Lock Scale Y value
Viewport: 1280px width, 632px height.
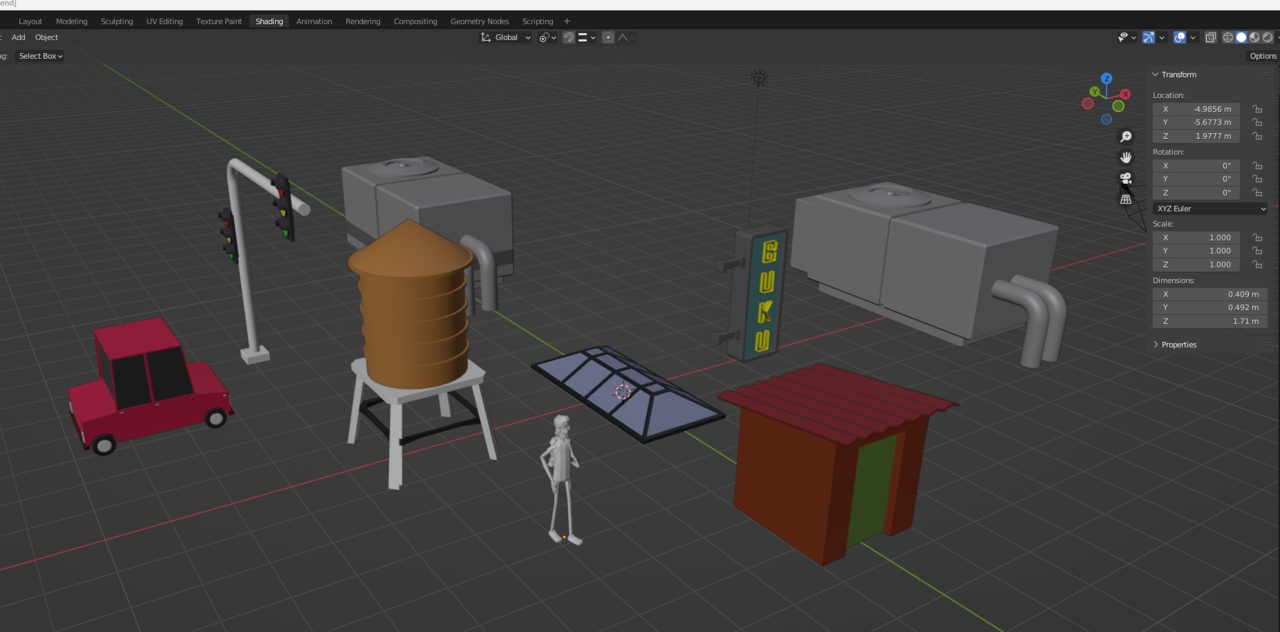pos(1257,251)
